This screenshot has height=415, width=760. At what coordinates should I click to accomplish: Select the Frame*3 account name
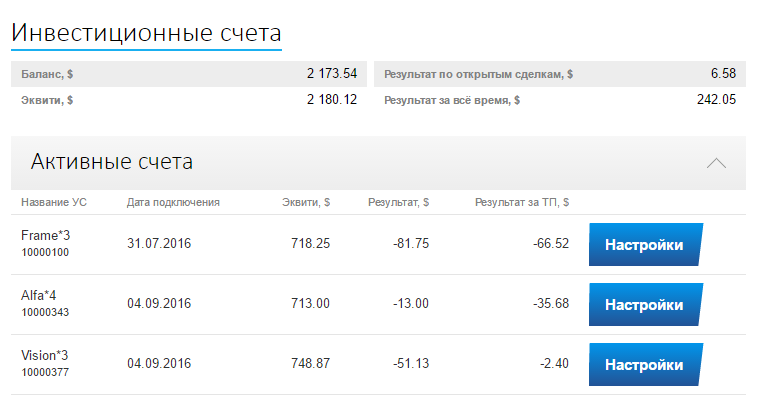pos(46,235)
